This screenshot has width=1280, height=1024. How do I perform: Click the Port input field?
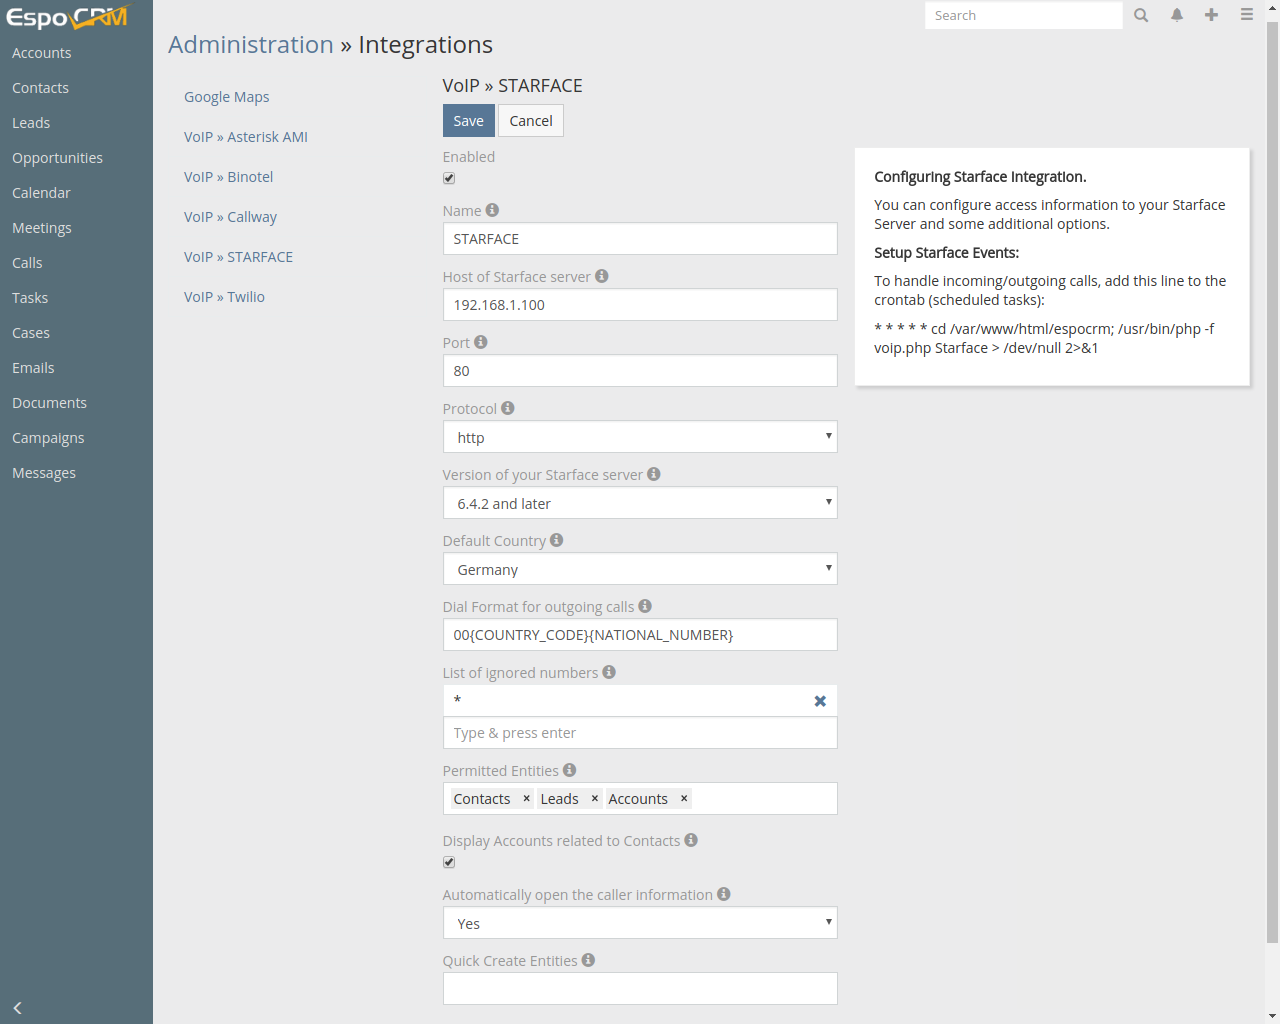pos(640,371)
